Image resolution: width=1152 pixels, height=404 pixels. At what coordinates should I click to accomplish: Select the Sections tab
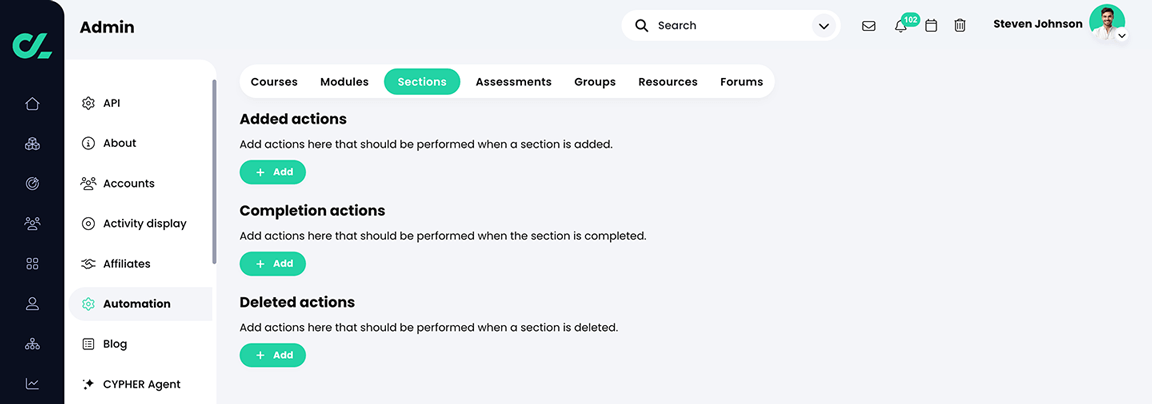click(x=422, y=82)
